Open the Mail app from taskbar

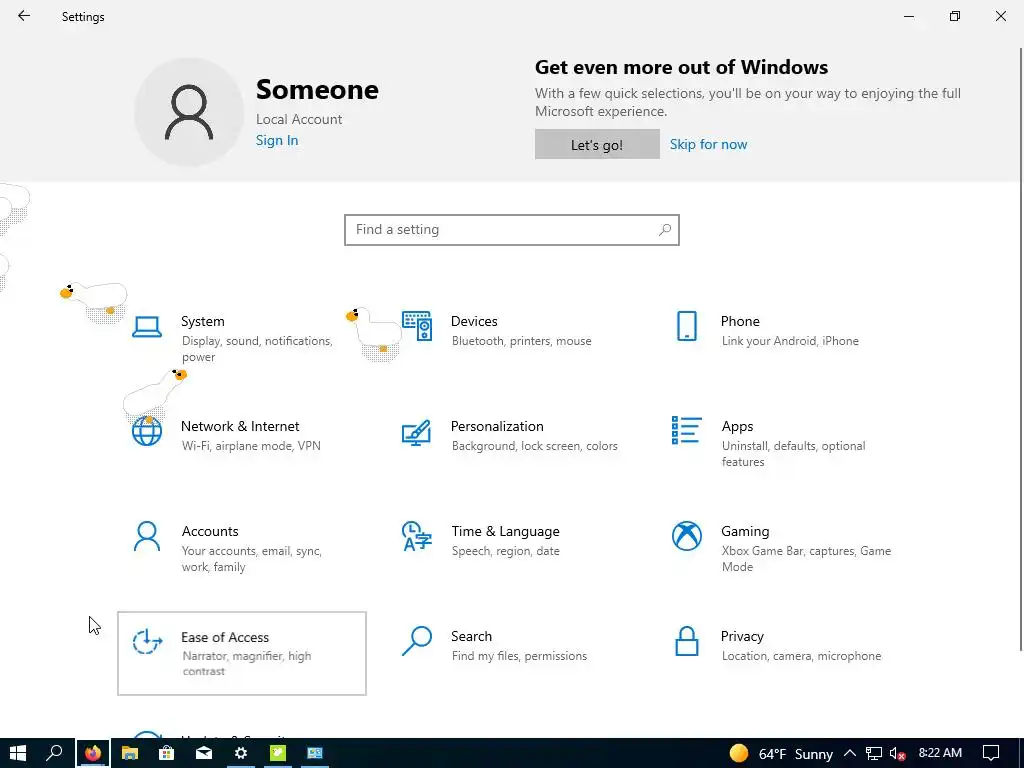coord(204,753)
